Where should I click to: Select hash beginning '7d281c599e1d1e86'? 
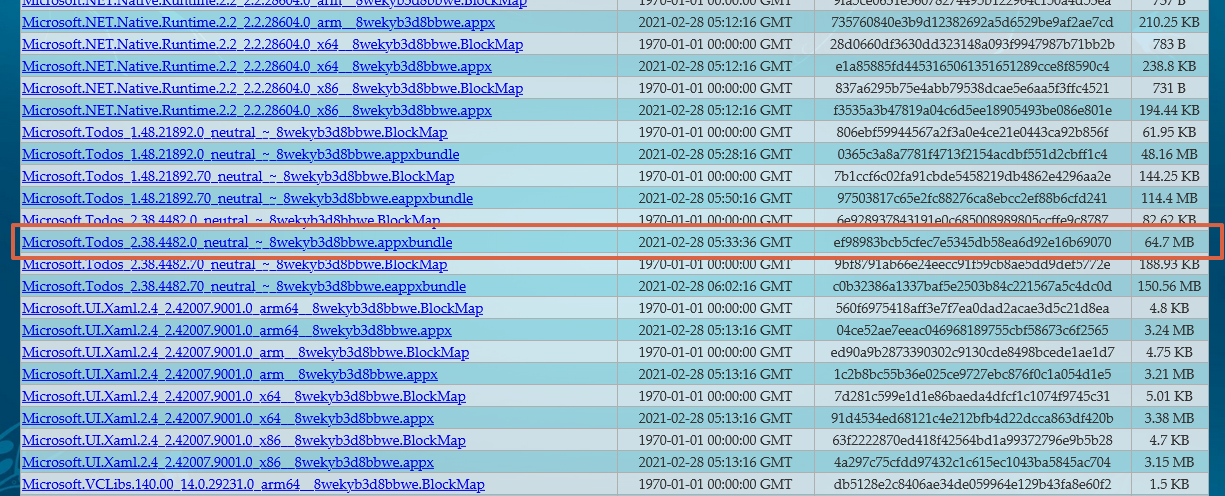[x=971, y=396]
